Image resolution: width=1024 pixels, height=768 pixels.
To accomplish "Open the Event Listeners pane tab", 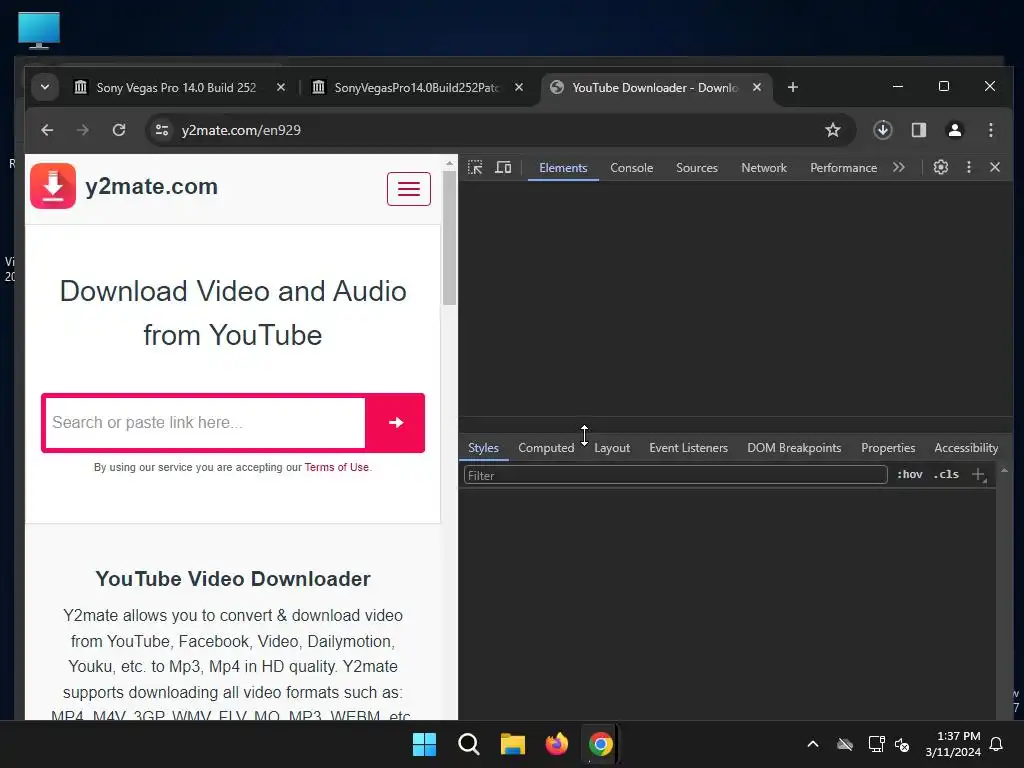I will point(688,448).
